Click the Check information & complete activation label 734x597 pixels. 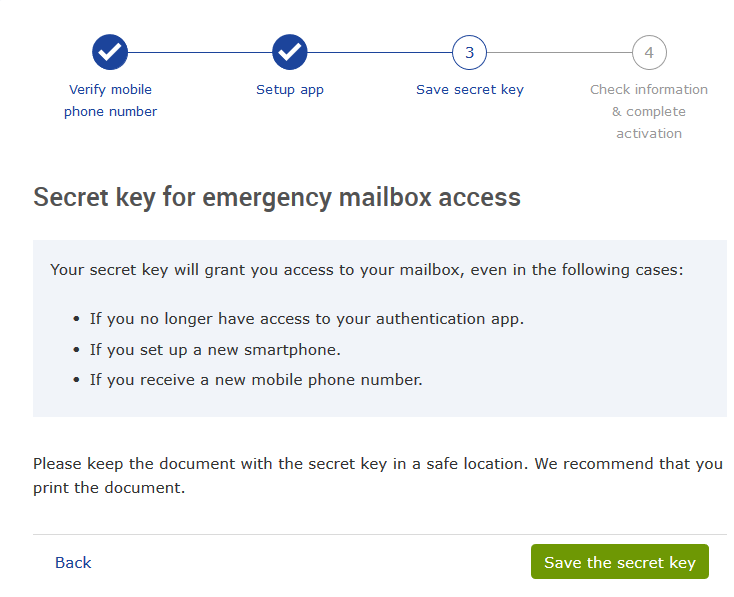[649, 111]
